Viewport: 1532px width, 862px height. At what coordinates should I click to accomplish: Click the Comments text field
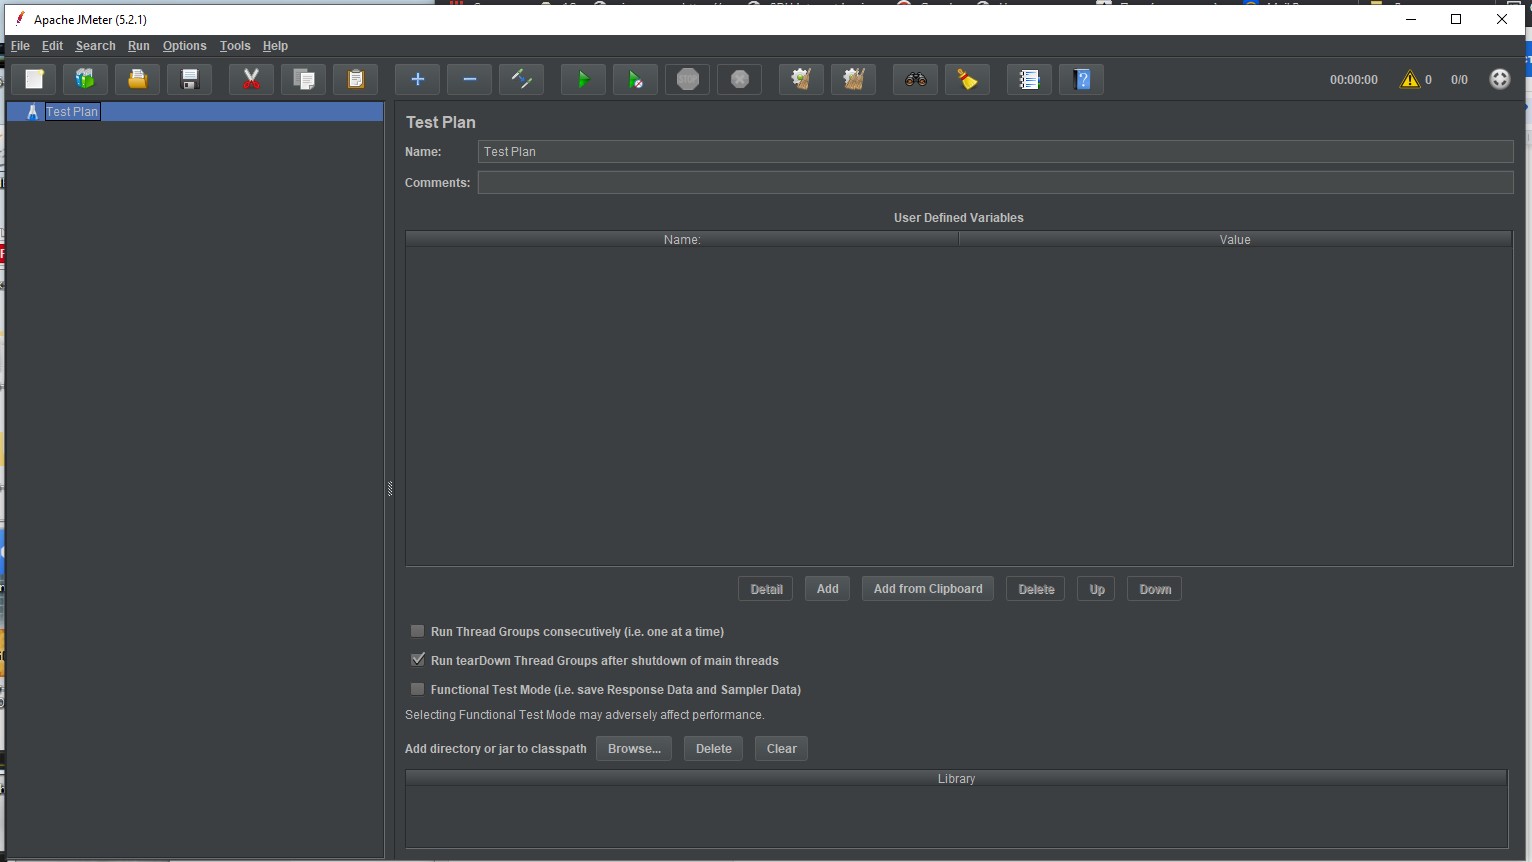995,183
